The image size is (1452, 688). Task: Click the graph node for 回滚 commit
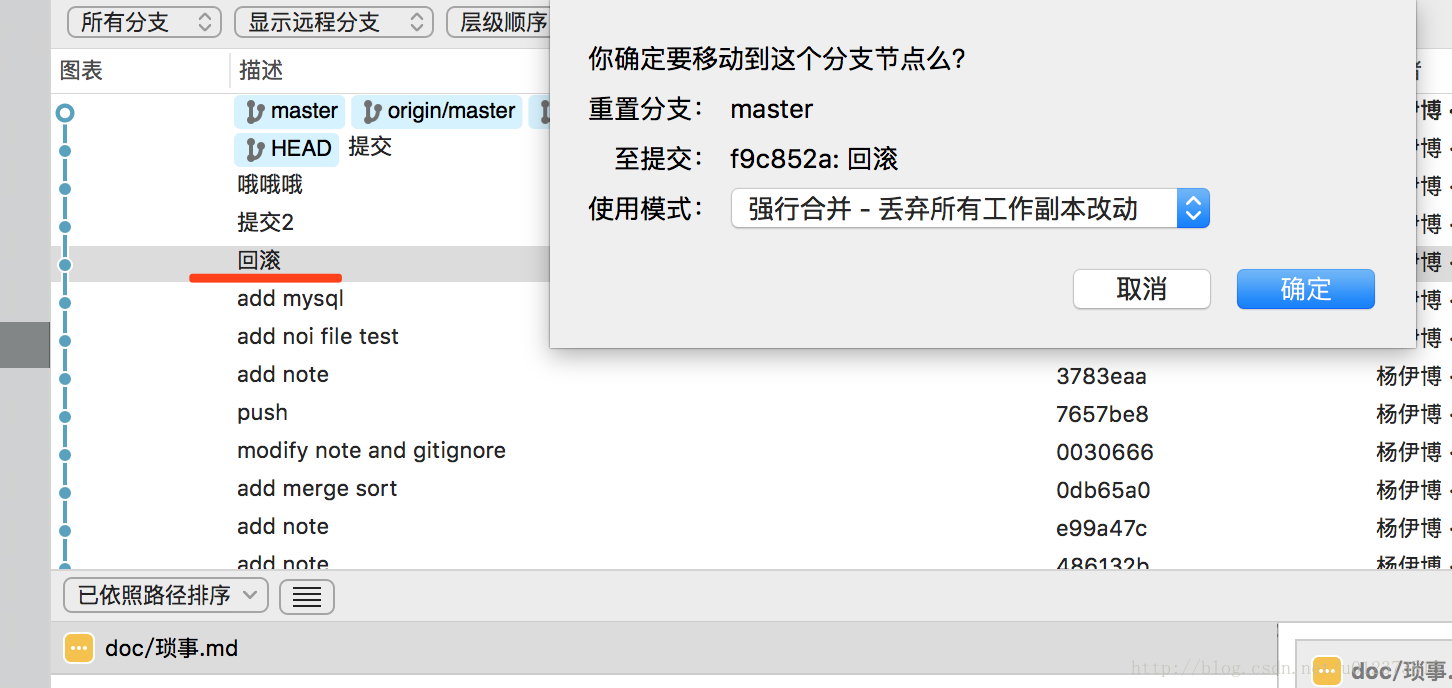65,264
